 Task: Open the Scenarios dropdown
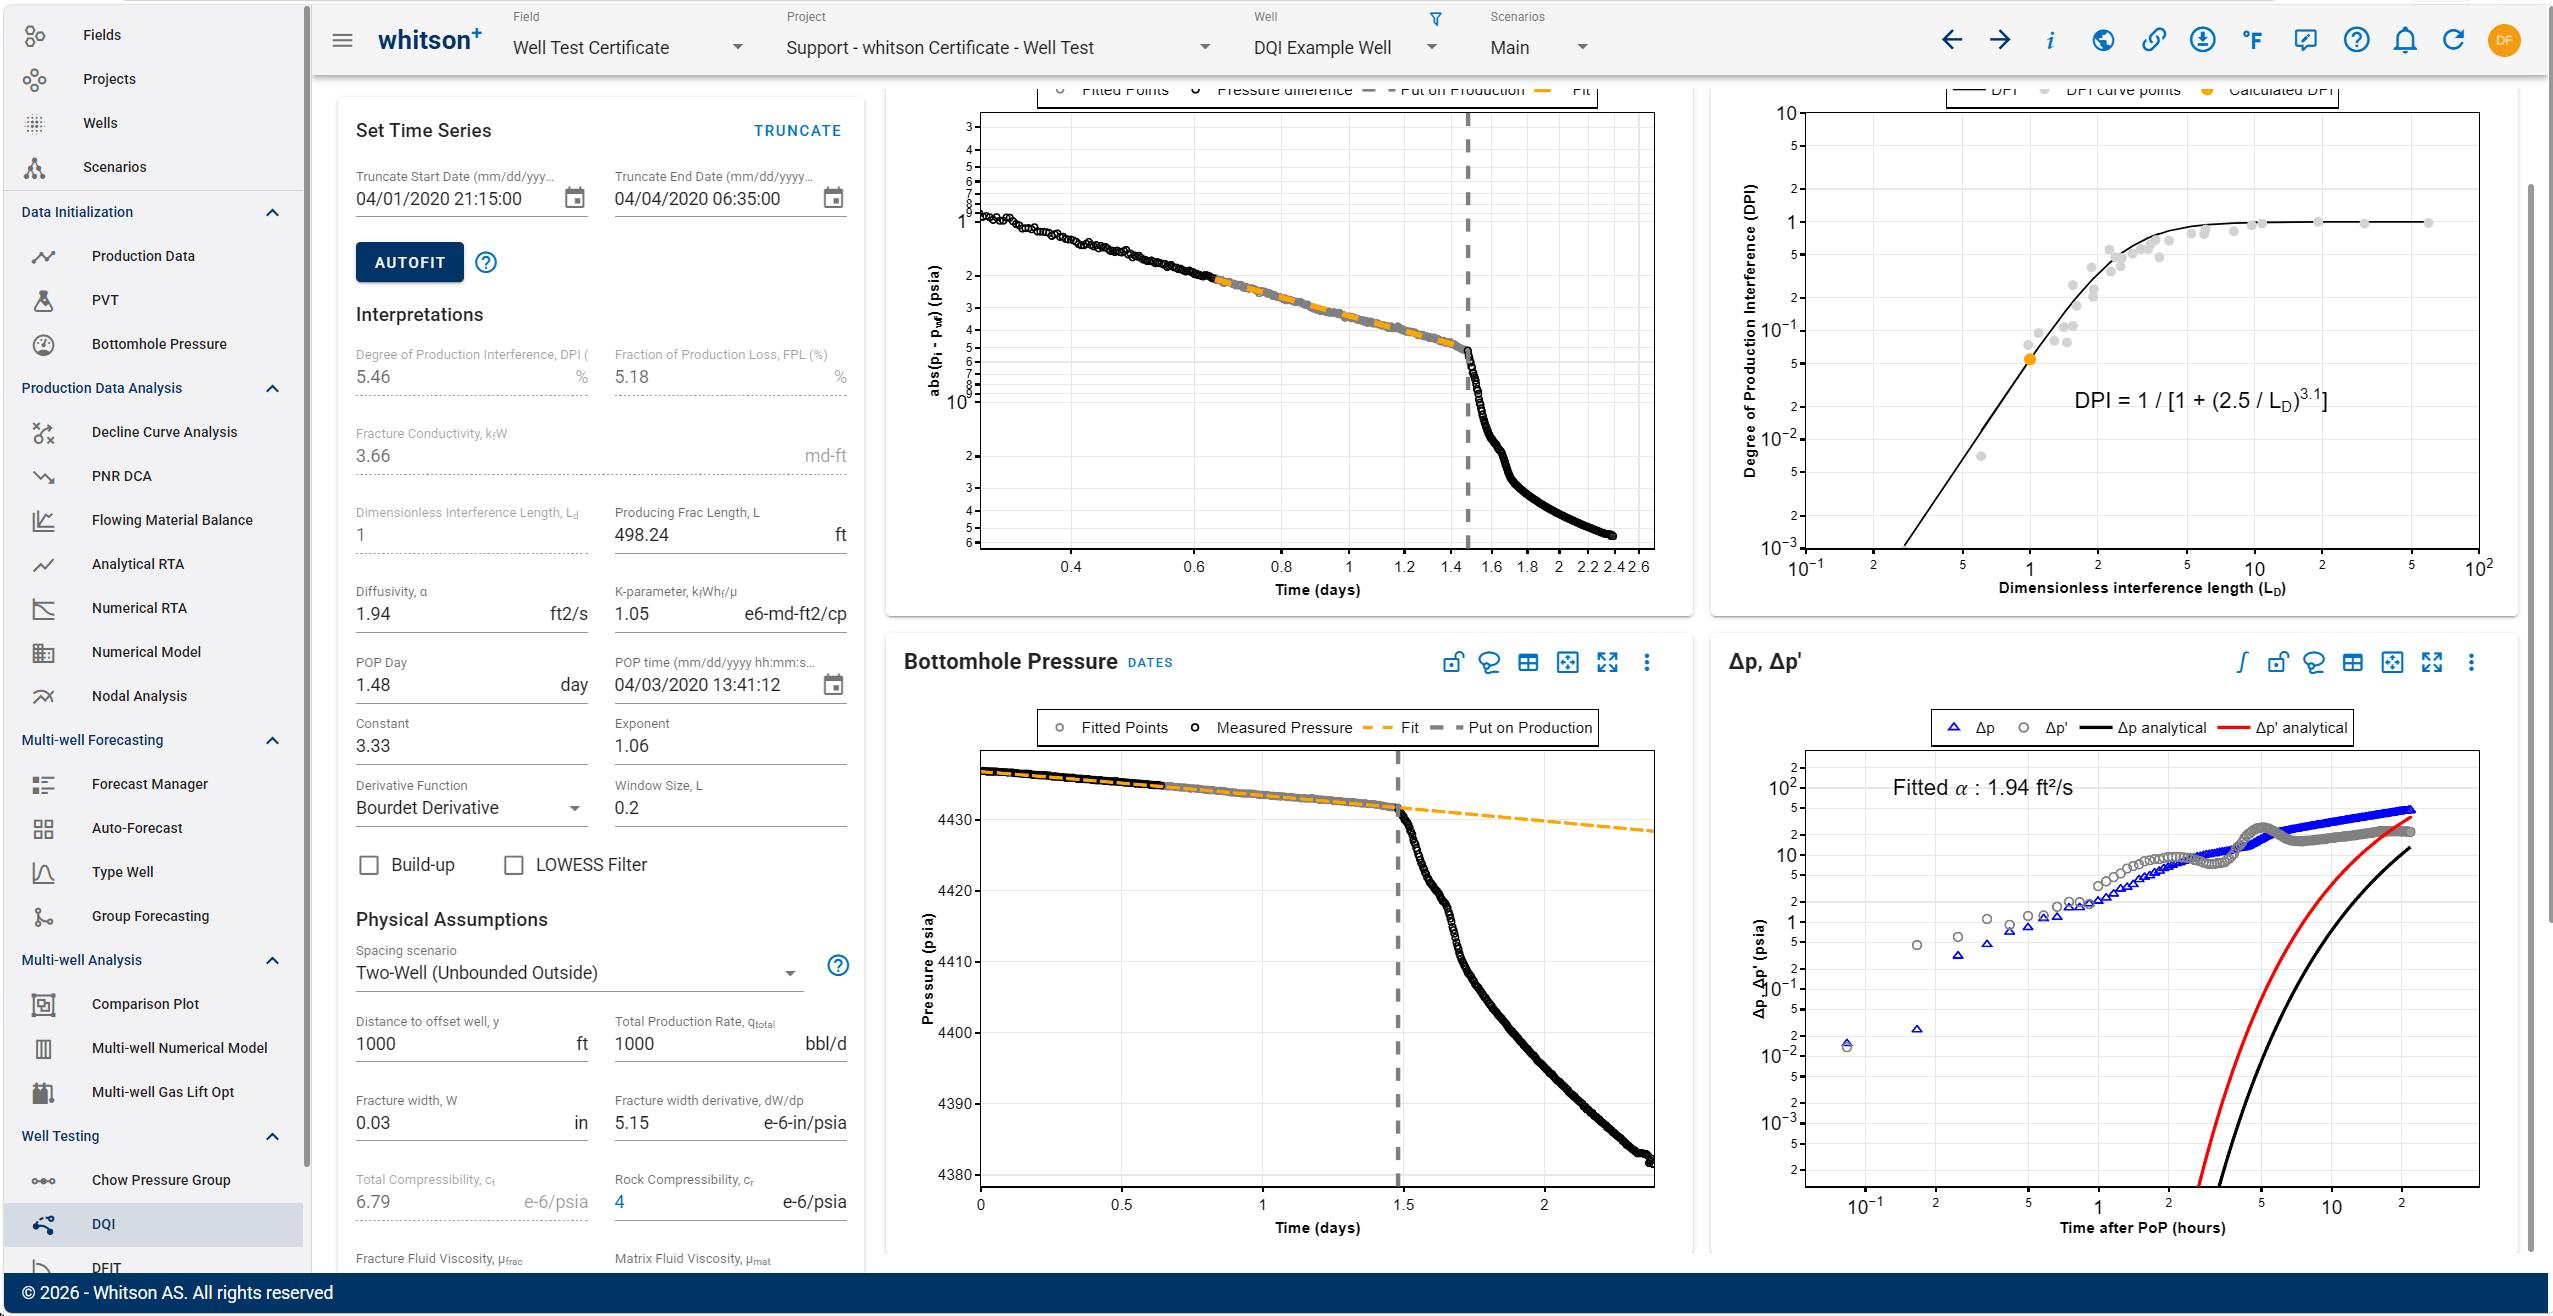pyautogui.click(x=1539, y=47)
